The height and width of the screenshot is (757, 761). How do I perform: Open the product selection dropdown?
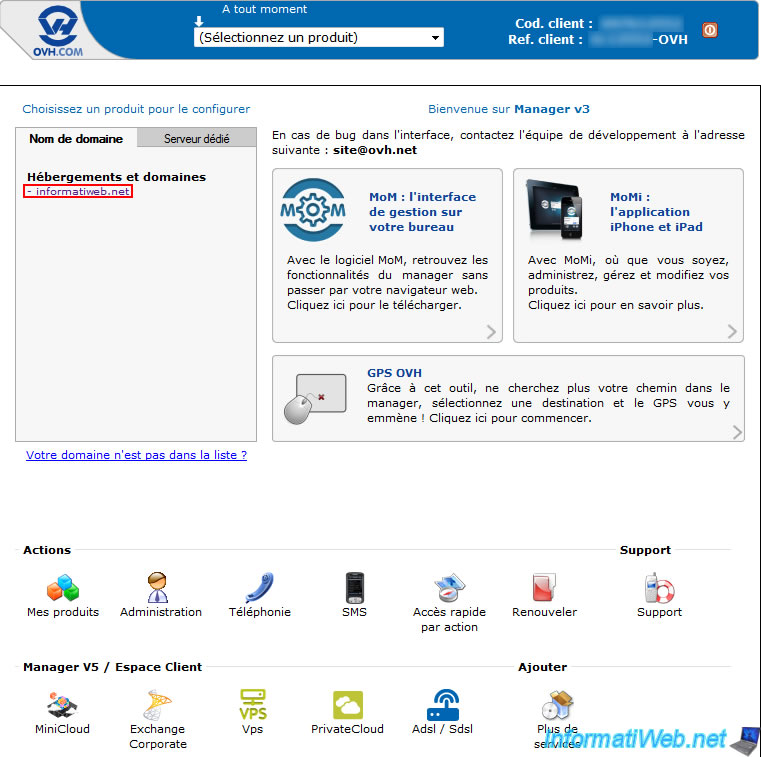pos(318,37)
